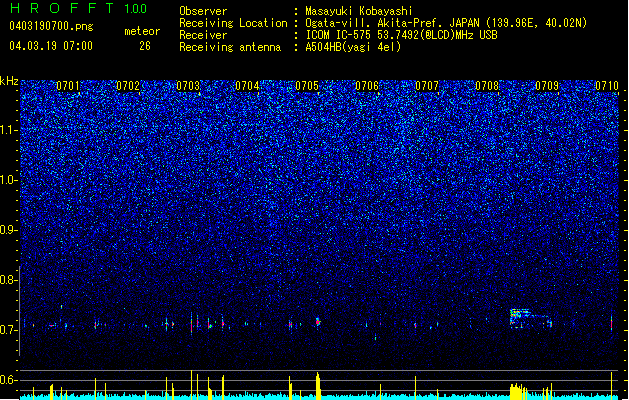Click the Receiving antenna label
Viewport: 629px width, 400px height.
point(230,47)
